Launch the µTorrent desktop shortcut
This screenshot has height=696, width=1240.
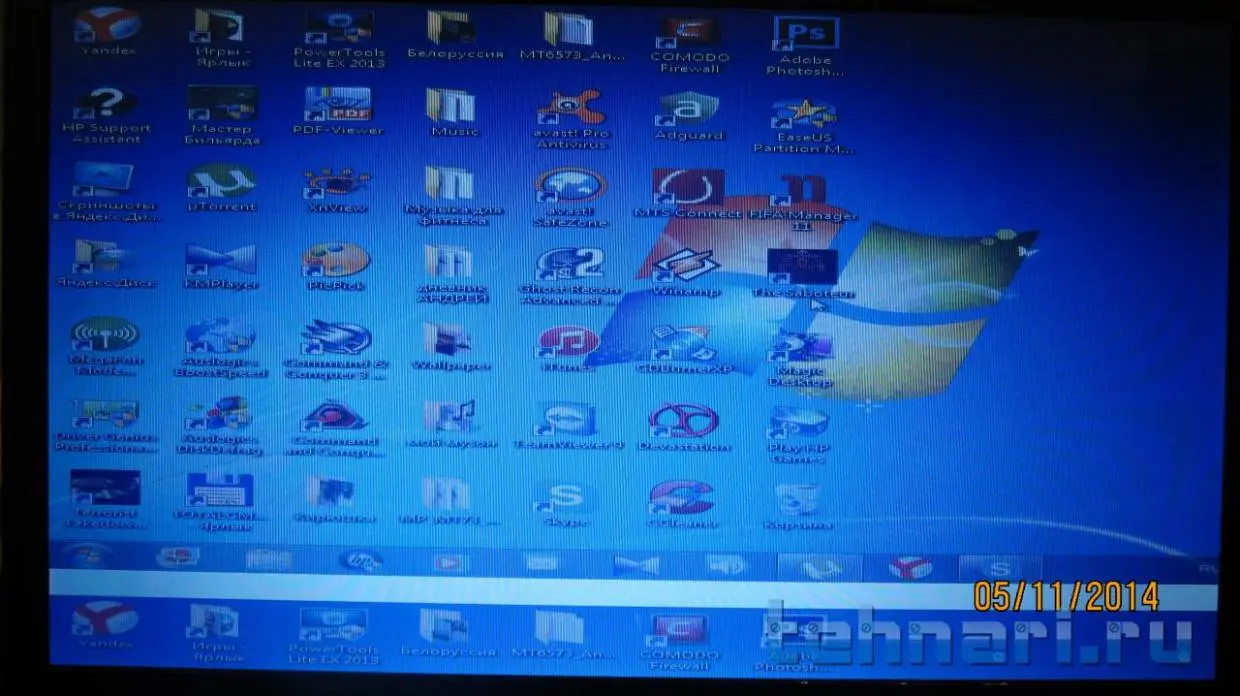pyautogui.click(x=222, y=188)
